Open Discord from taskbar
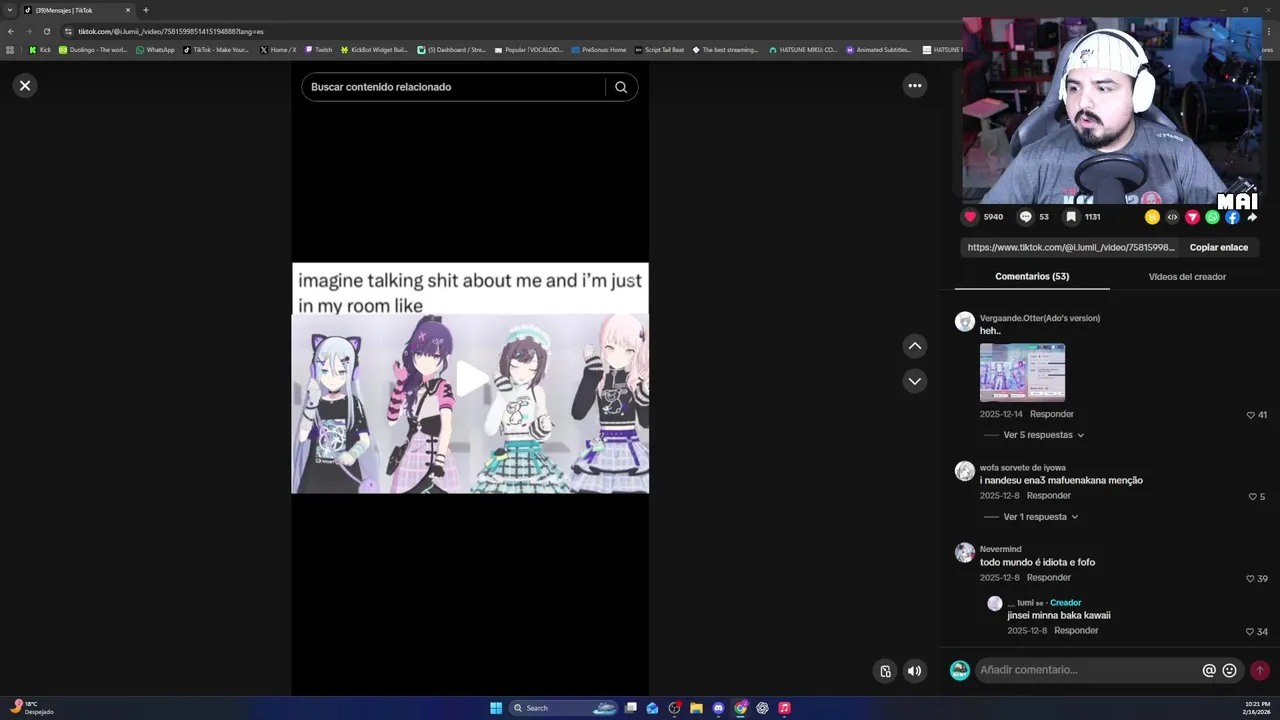Viewport: 1280px width, 720px height. click(718, 708)
